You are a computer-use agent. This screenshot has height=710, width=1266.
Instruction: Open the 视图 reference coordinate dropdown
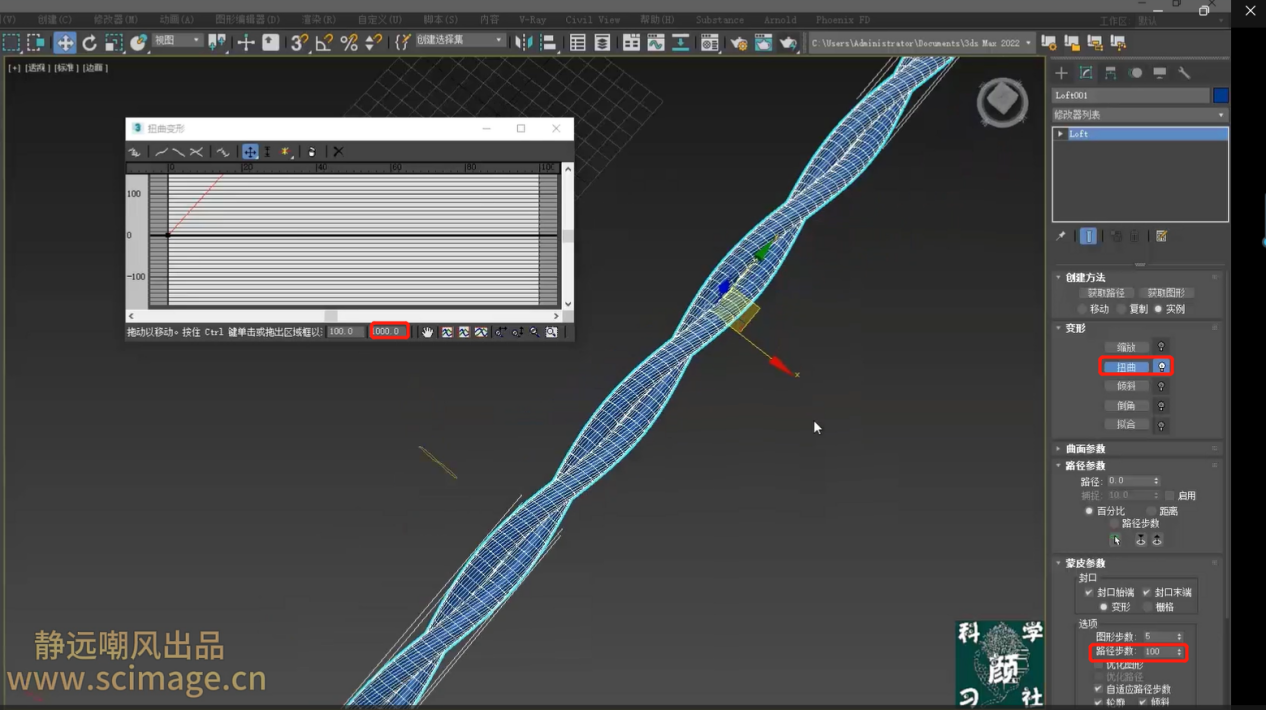(177, 41)
